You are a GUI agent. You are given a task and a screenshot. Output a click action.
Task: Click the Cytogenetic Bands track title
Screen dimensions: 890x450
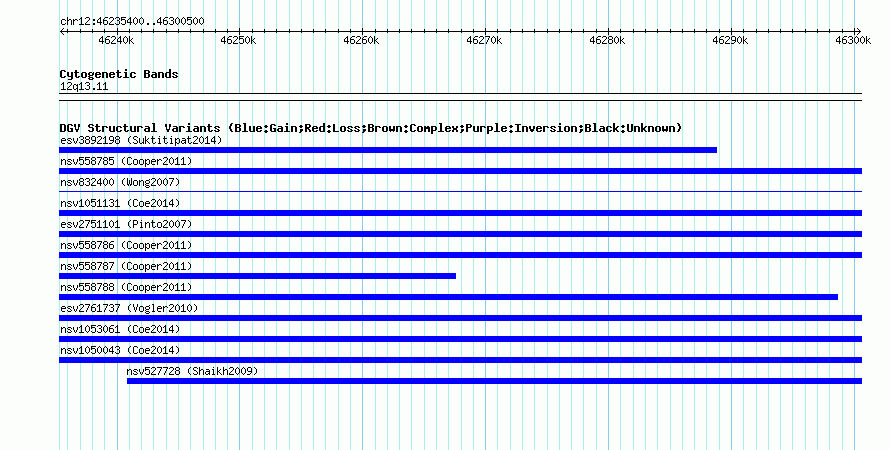click(x=119, y=74)
